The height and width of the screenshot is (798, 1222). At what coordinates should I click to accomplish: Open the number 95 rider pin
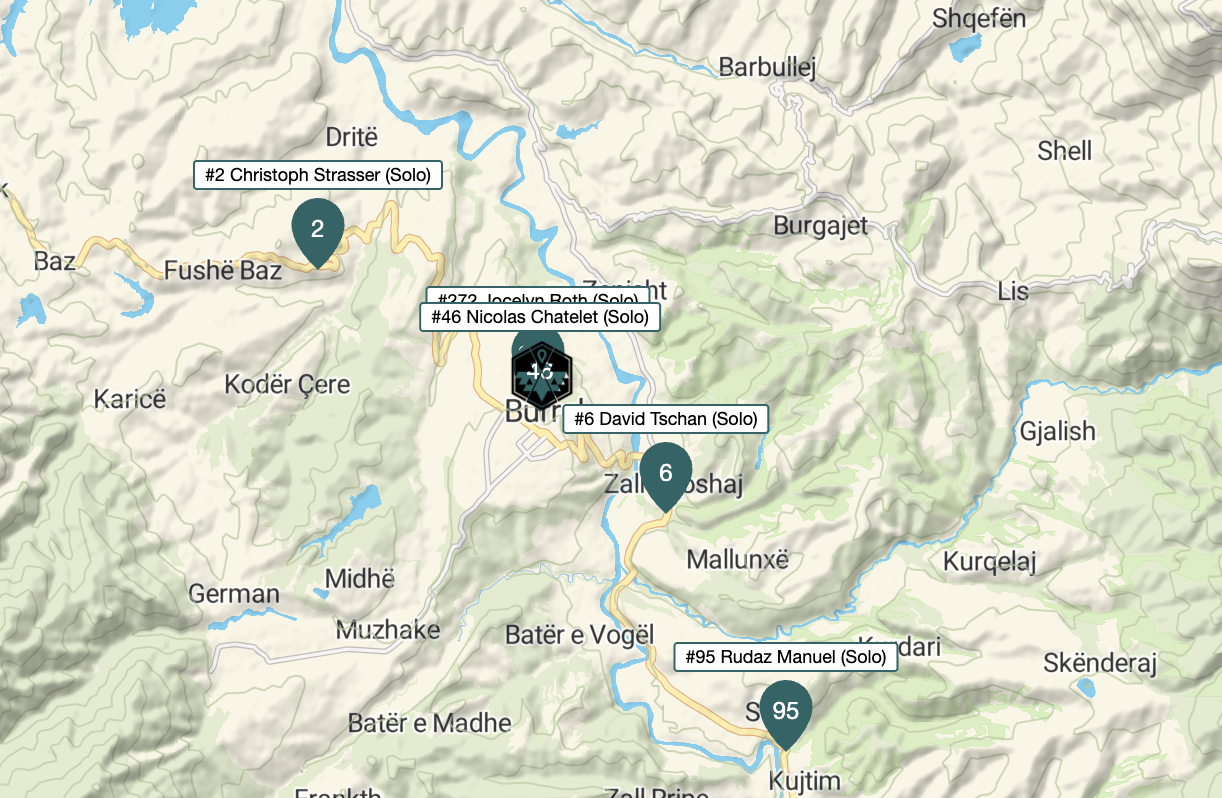(x=786, y=713)
